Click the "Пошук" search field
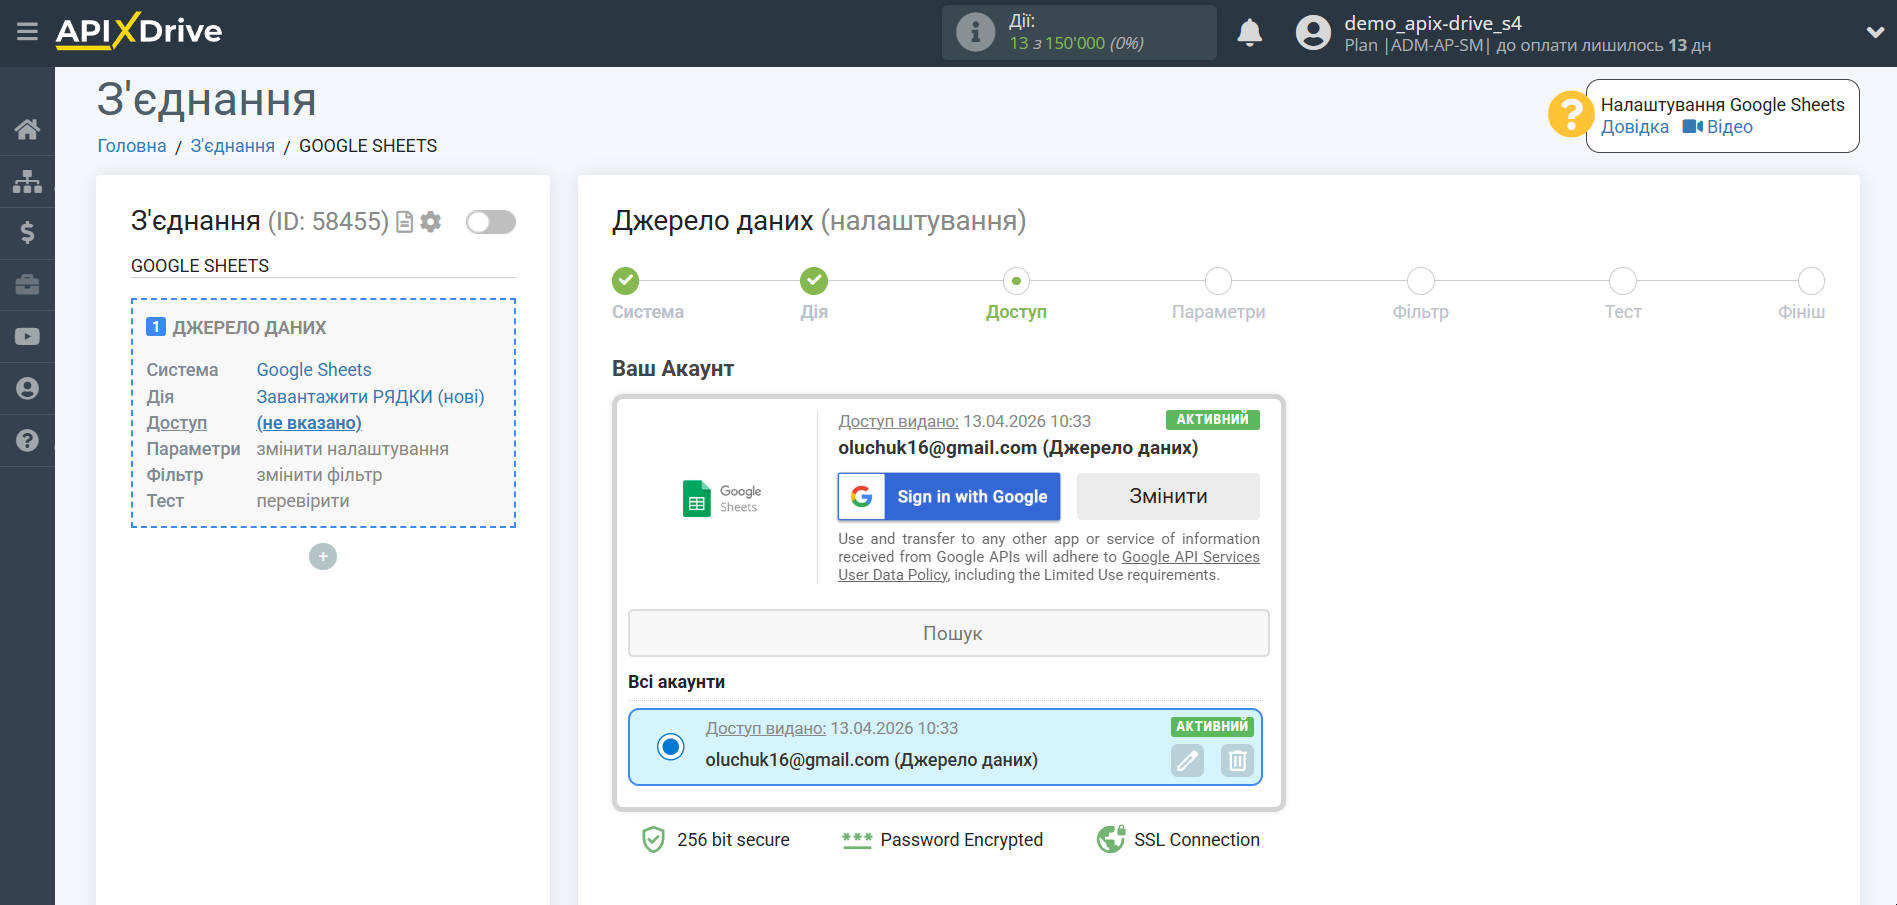Viewport: 1897px width, 905px height. [x=948, y=632]
